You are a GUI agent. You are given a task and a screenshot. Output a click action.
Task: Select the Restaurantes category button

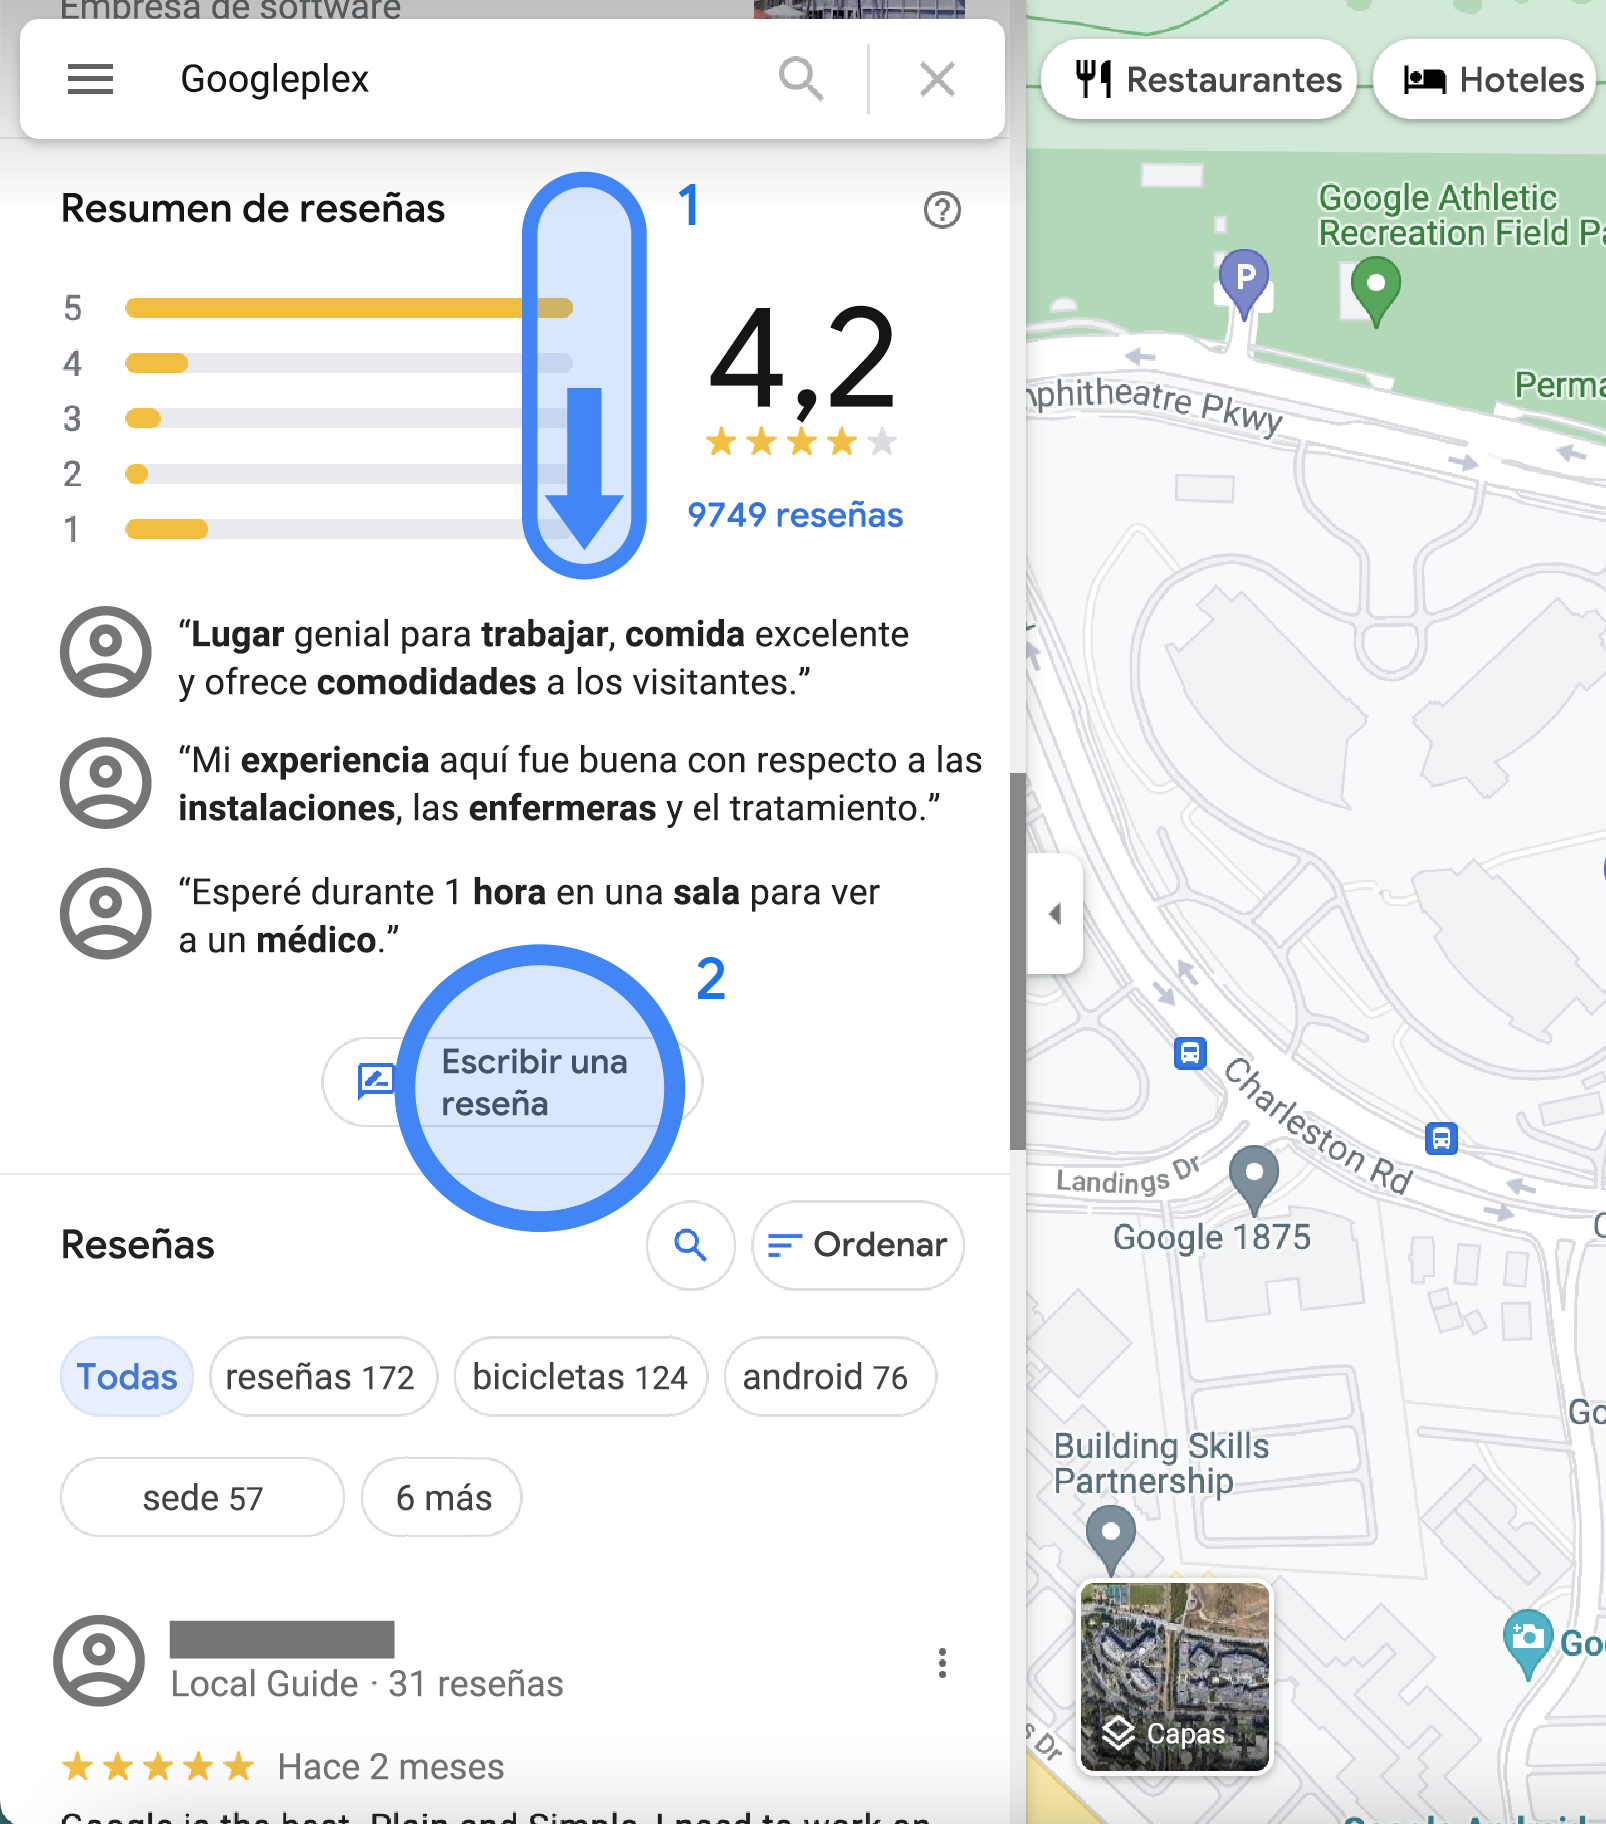tap(1199, 80)
